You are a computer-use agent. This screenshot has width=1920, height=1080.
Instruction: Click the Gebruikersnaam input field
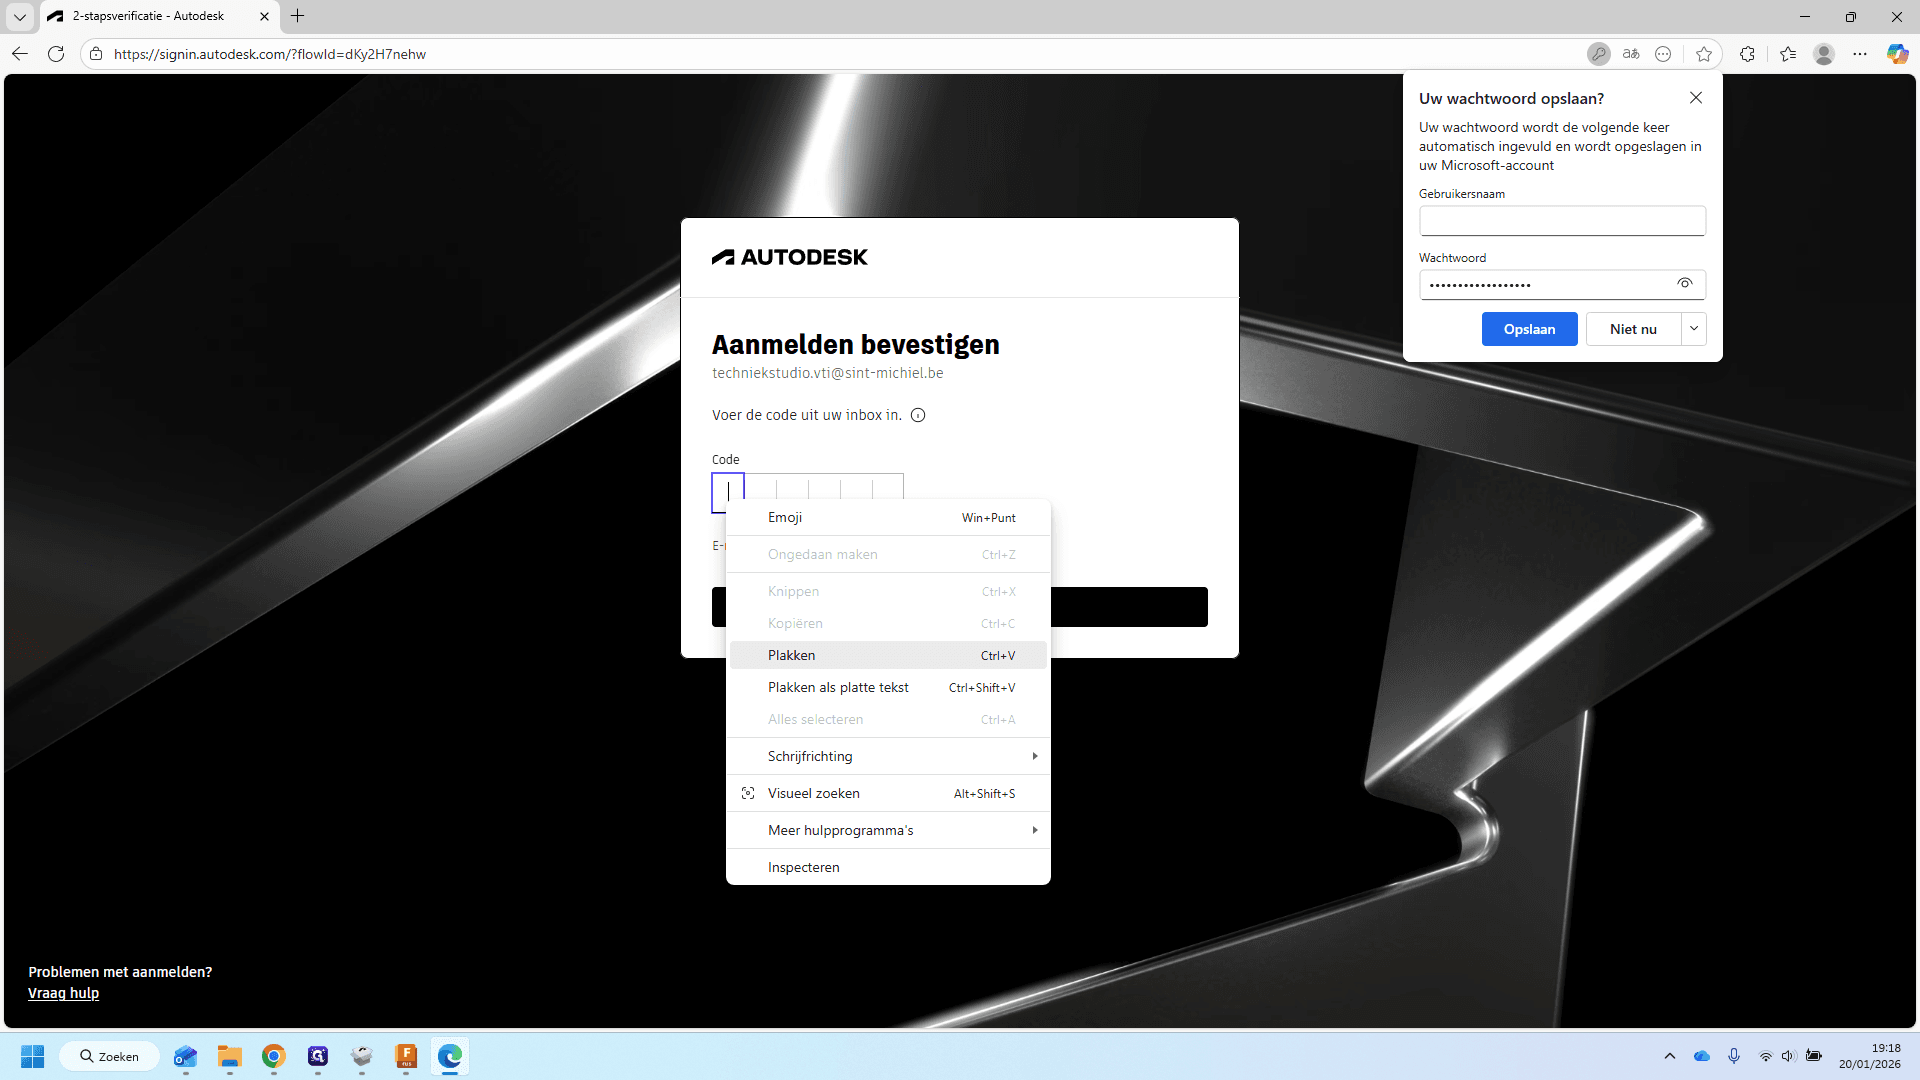click(1562, 221)
